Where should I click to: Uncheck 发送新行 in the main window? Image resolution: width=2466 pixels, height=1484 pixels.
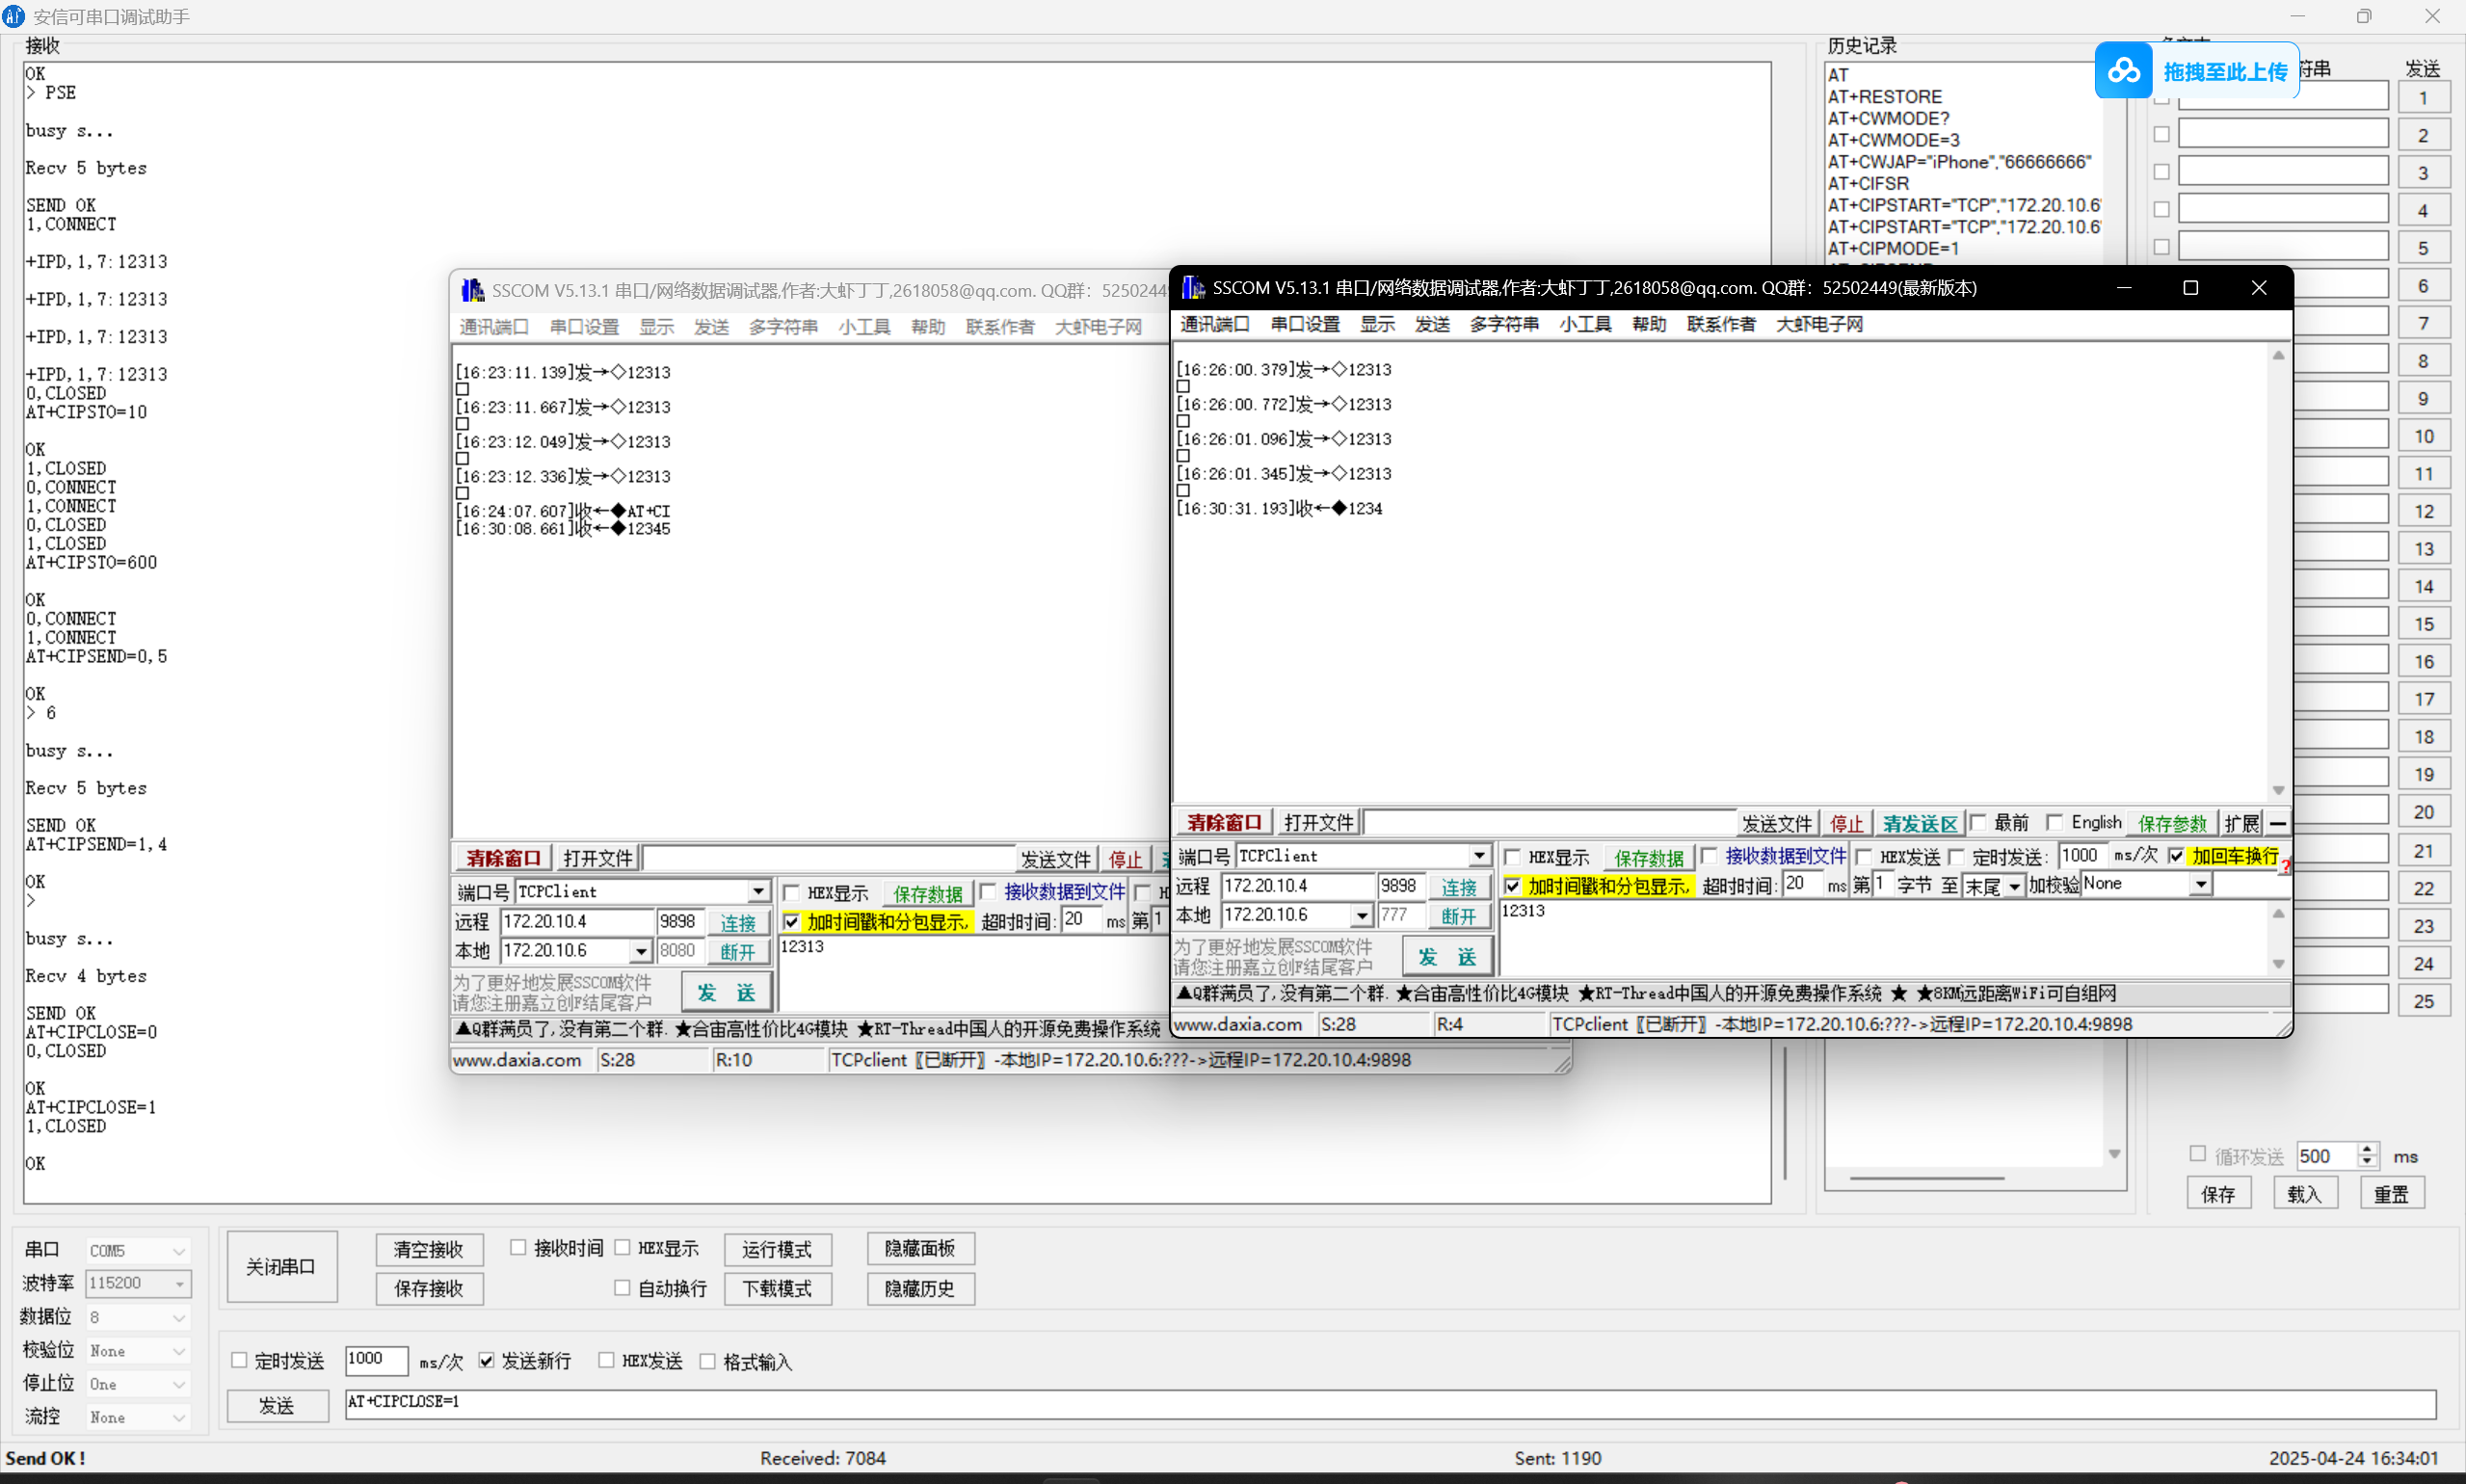click(487, 1360)
